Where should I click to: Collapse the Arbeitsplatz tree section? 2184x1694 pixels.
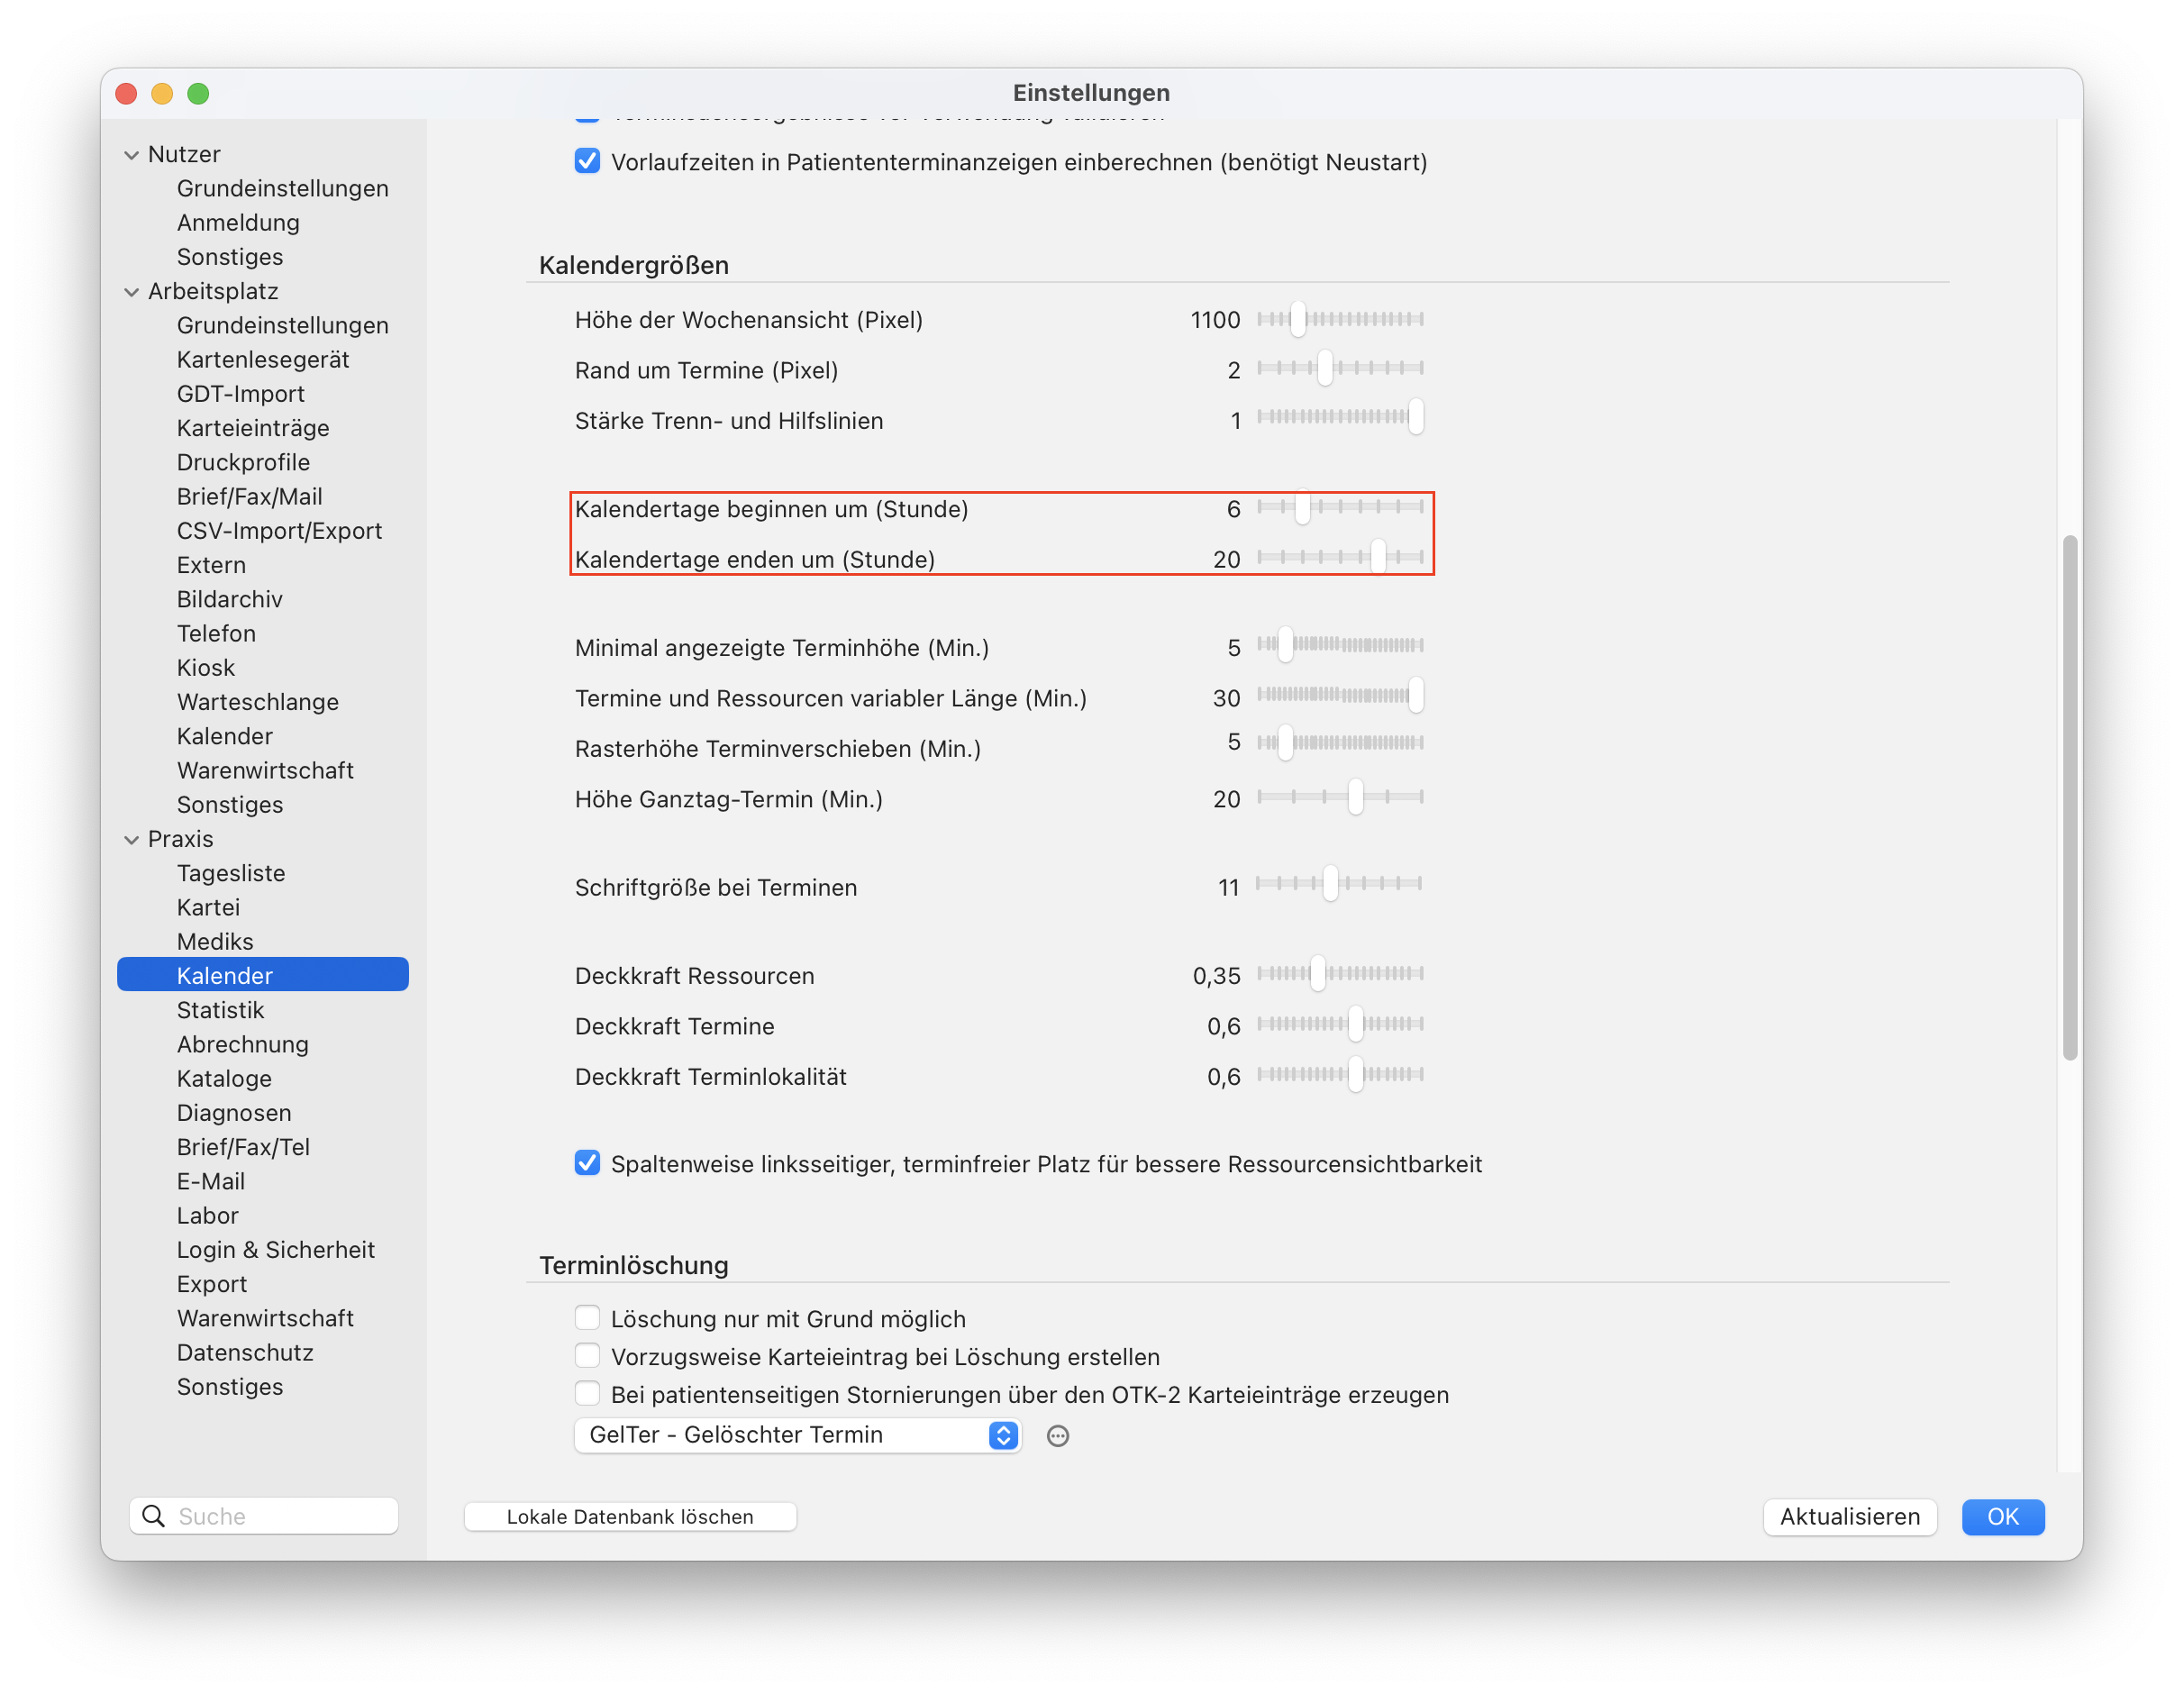tap(131, 292)
